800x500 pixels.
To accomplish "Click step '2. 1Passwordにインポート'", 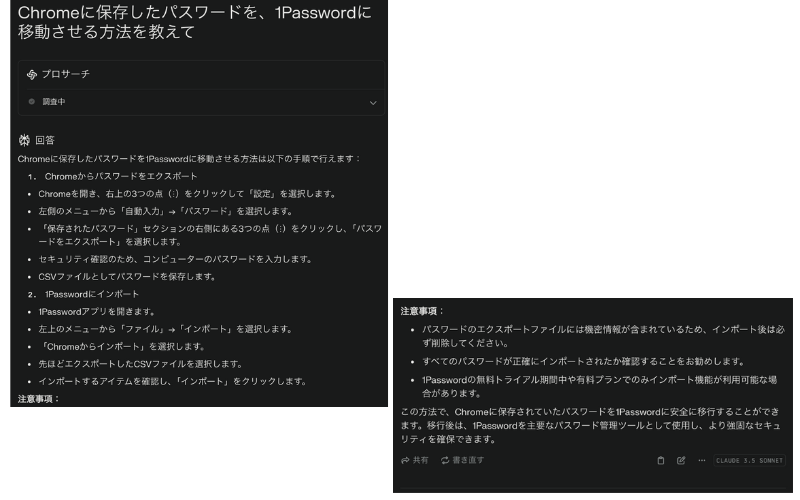I will tap(84, 294).
